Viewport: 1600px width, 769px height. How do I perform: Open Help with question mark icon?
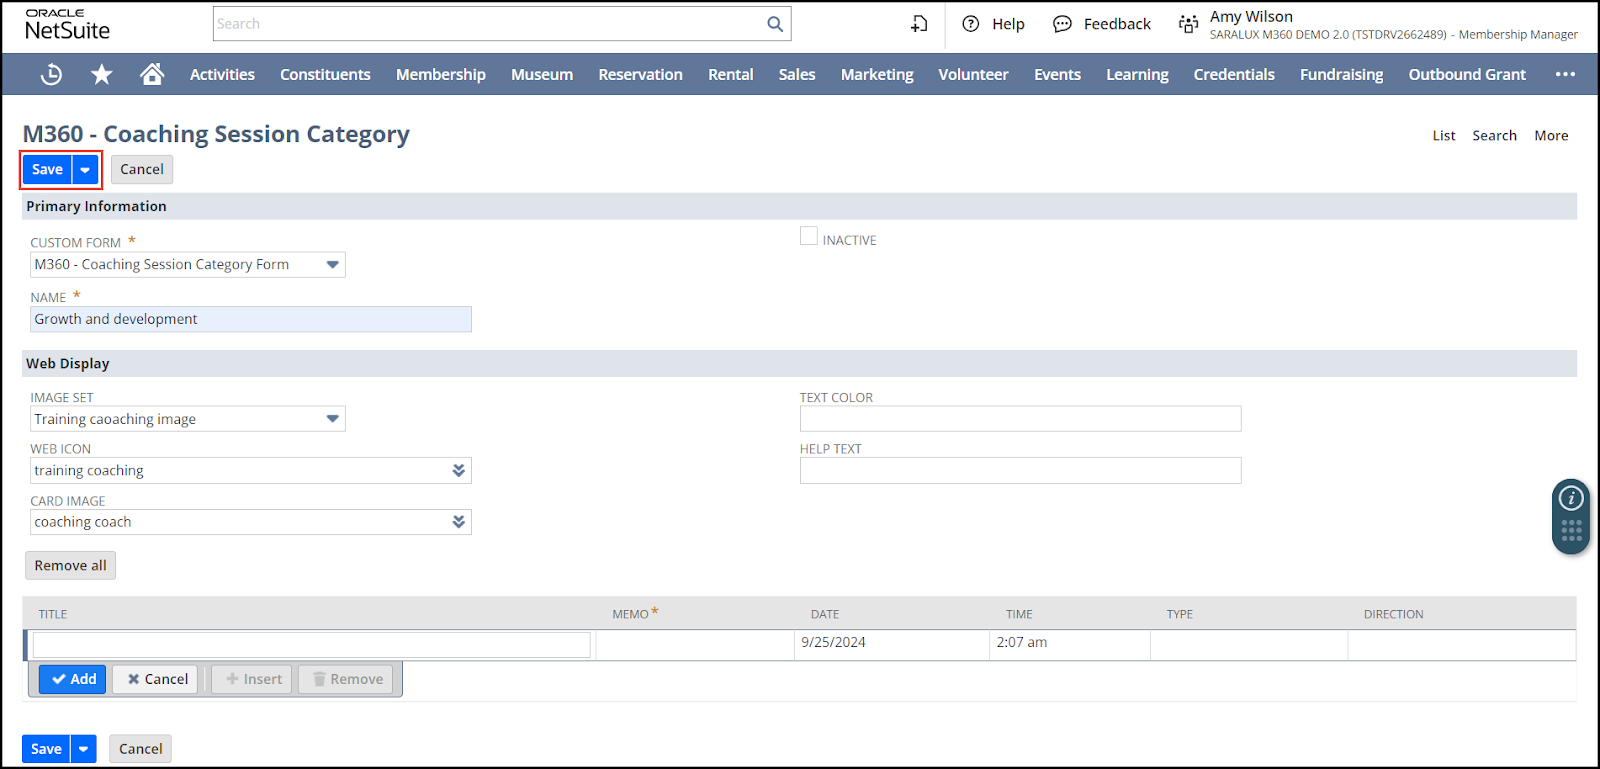(x=970, y=24)
